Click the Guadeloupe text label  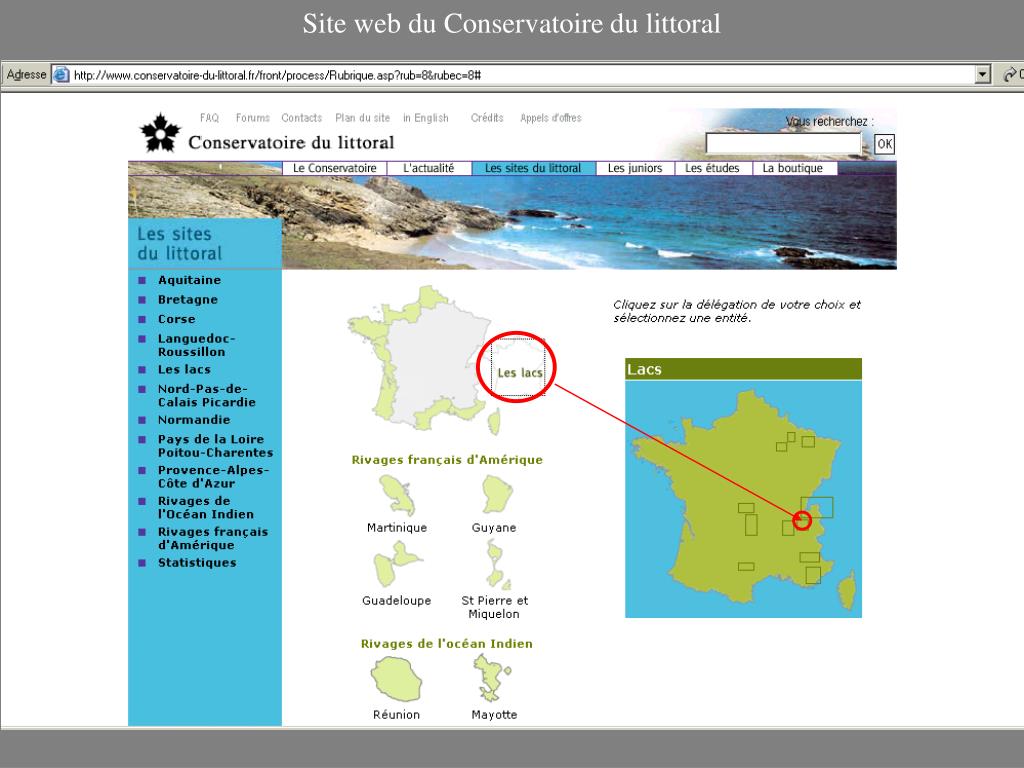click(x=396, y=601)
